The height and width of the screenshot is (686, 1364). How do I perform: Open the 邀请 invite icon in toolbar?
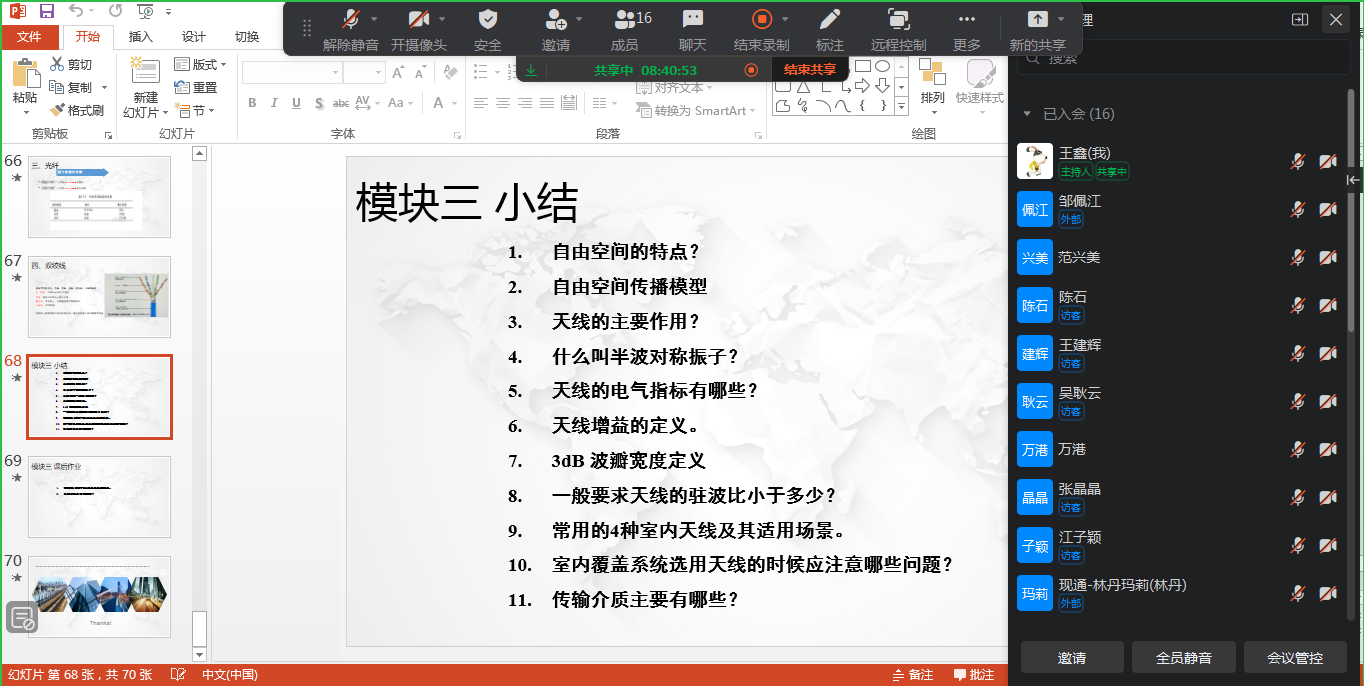[556, 19]
